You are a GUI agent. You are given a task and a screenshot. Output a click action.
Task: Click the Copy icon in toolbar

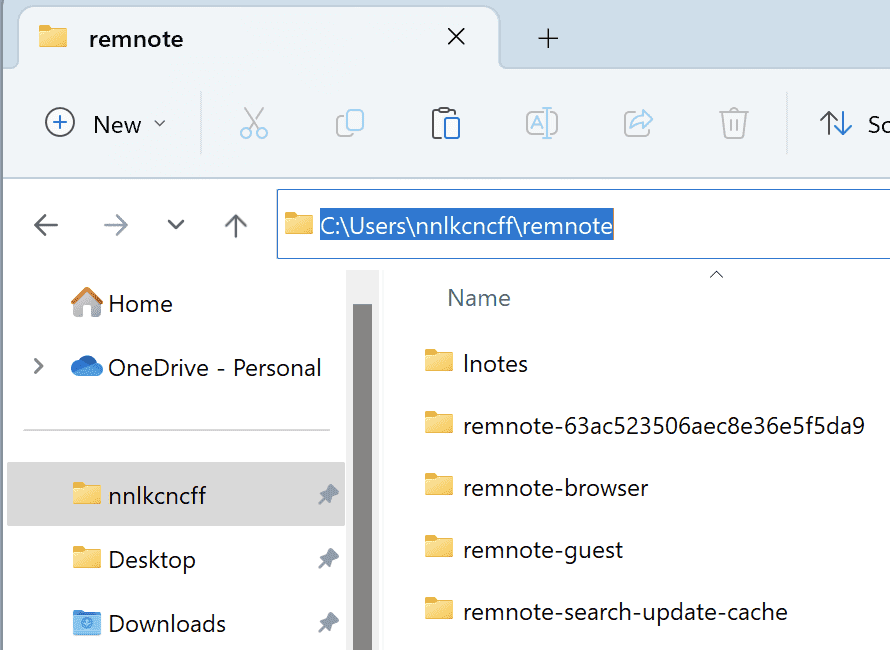[x=349, y=124]
